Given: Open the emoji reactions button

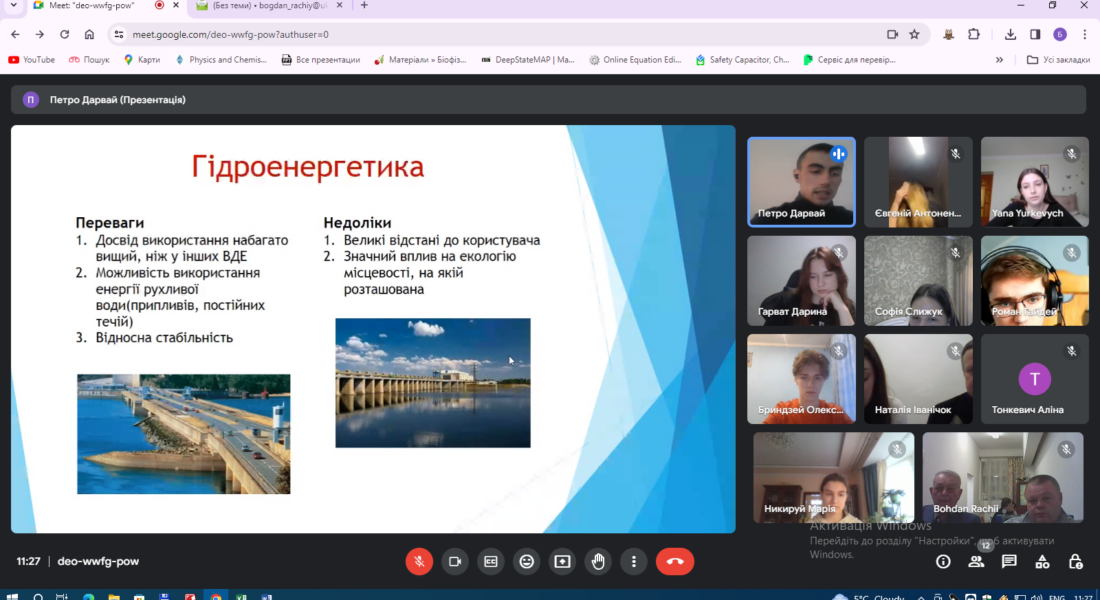Looking at the screenshot, I should click(527, 561).
